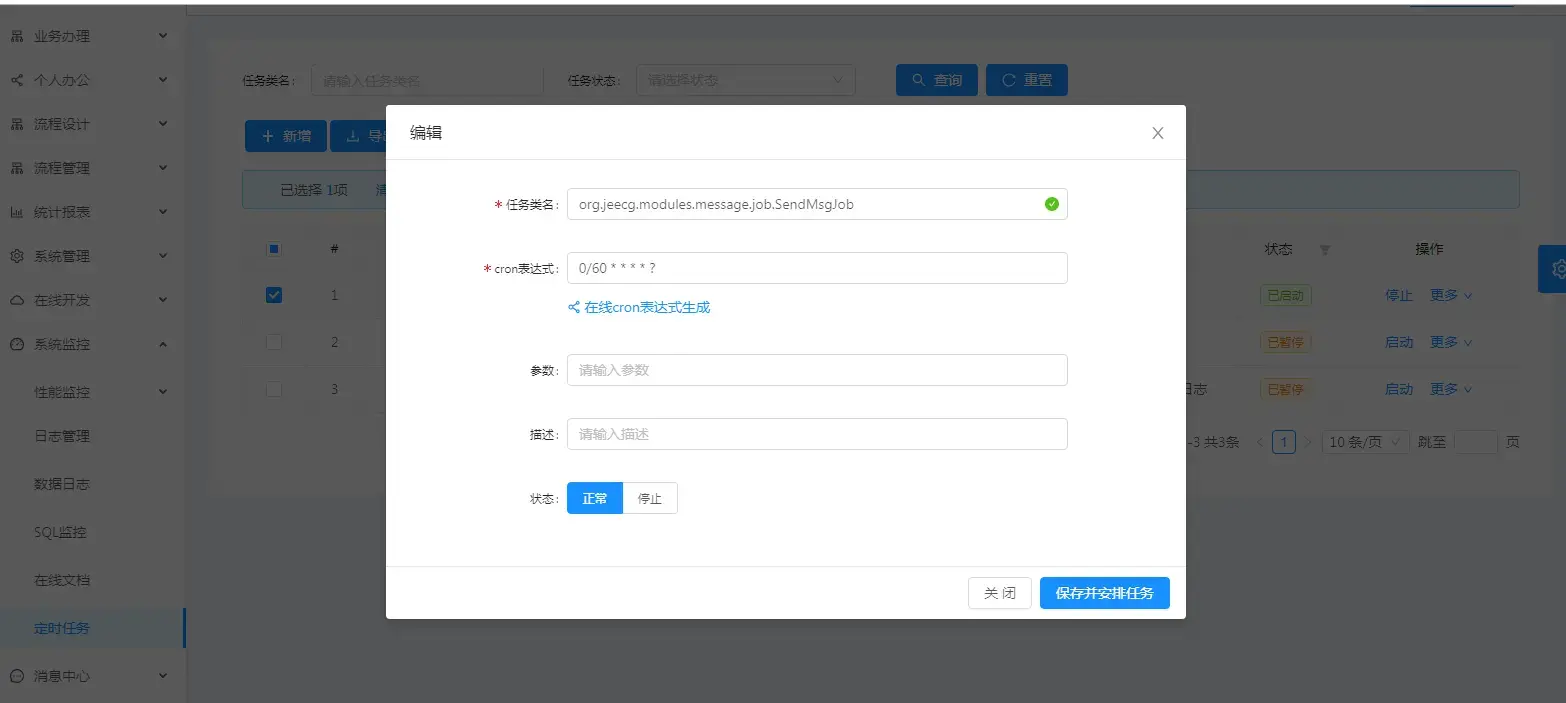Expand the 在线开发 menu chevron
The width and height of the screenshot is (1566, 703).
coord(163,300)
